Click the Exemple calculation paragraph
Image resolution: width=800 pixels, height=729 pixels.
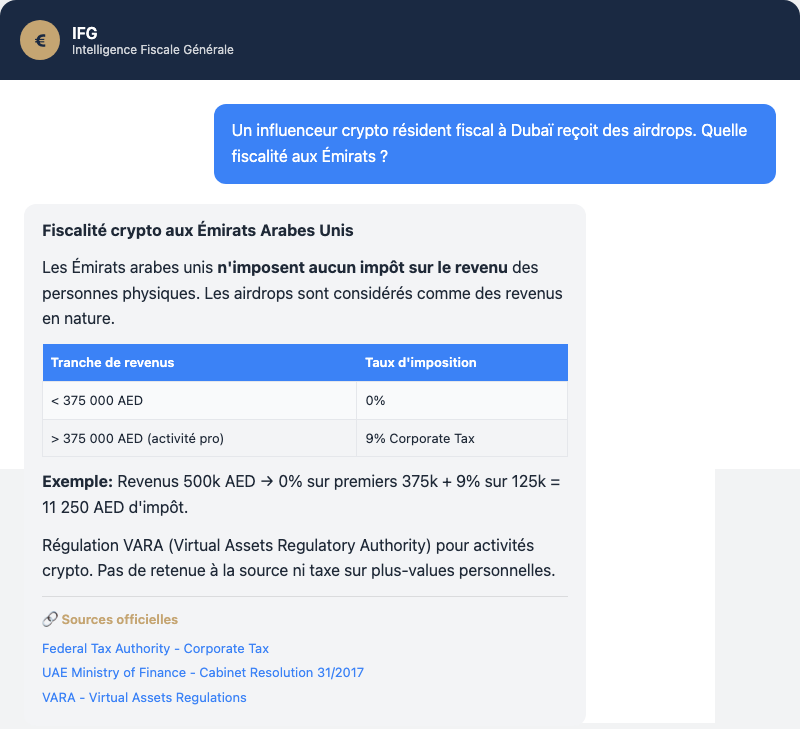pos(300,494)
